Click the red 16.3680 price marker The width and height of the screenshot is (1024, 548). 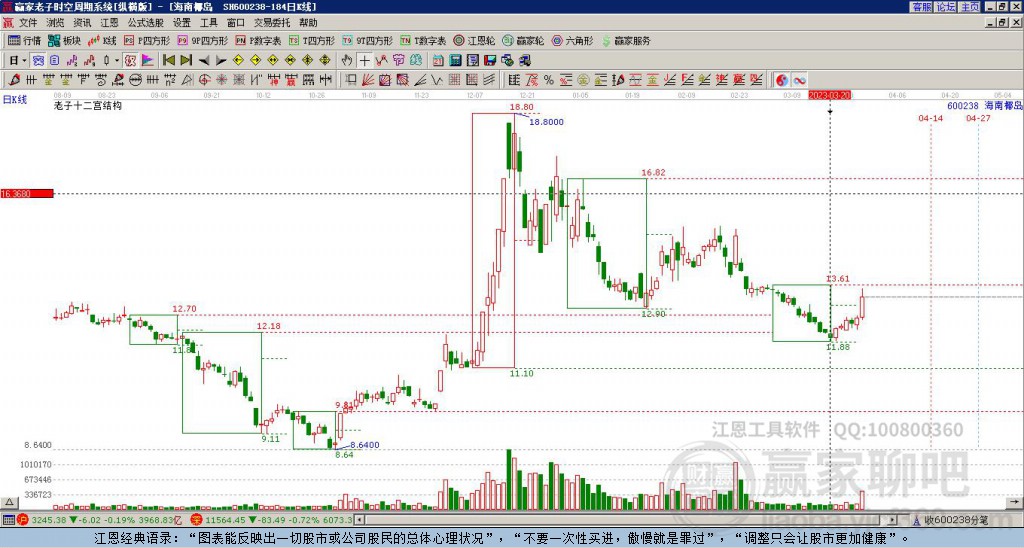27,193
